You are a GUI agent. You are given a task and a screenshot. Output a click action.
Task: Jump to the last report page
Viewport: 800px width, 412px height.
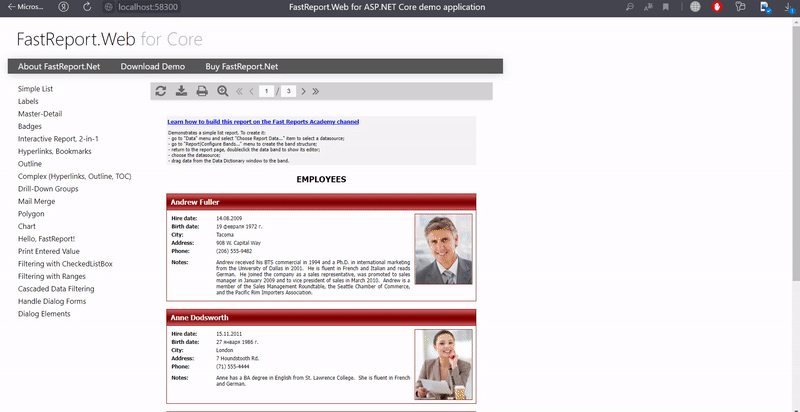[x=316, y=92]
